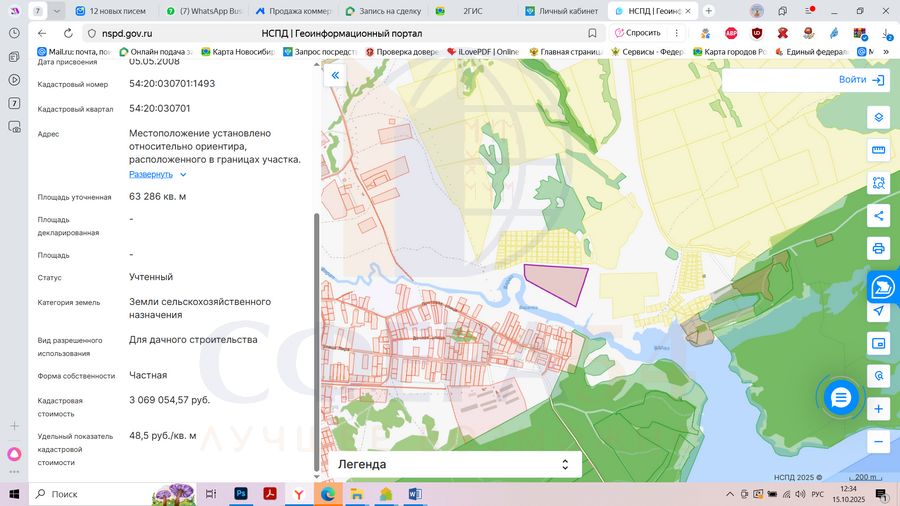Image resolution: width=900 pixels, height=506 pixels.
Task: Activate the area selection search tool
Action: pos(879,183)
